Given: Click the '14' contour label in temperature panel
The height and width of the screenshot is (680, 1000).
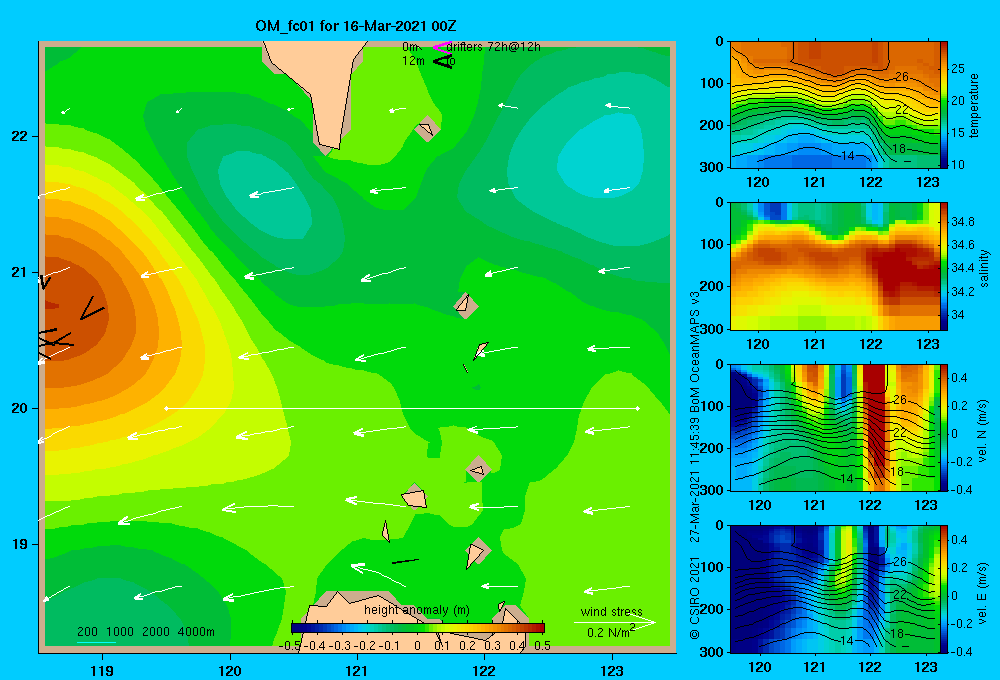Looking at the screenshot, I should [x=848, y=156].
